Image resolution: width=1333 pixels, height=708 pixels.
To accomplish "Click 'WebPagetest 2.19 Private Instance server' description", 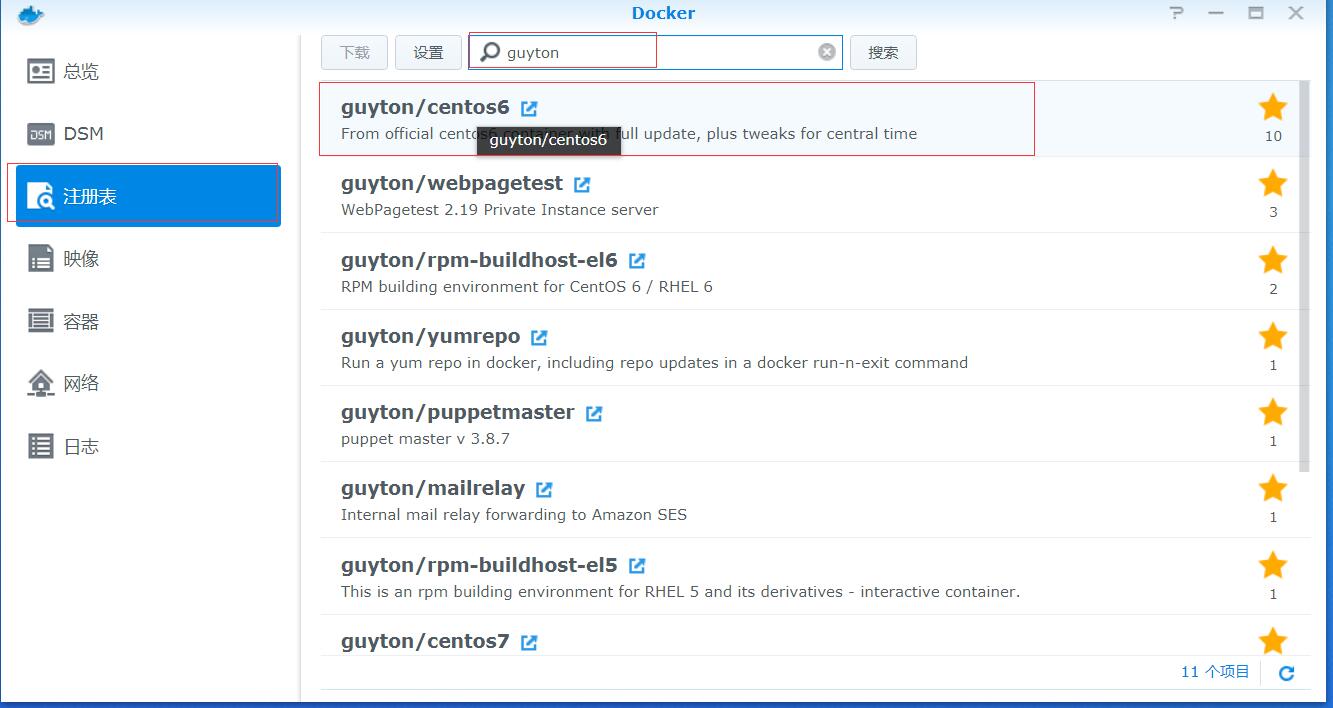I will [500, 210].
